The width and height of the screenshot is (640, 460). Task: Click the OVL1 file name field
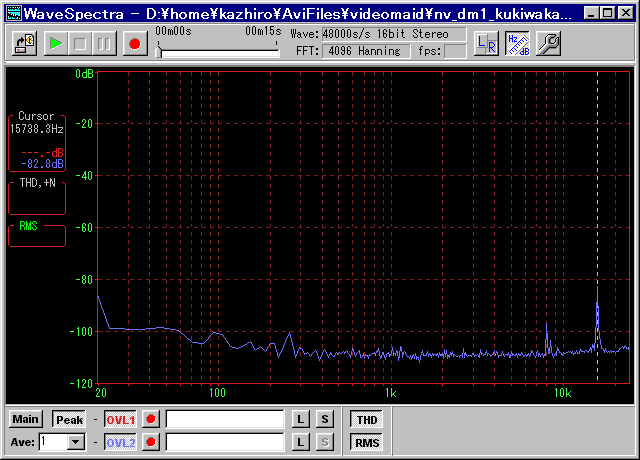(x=225, y=419)
